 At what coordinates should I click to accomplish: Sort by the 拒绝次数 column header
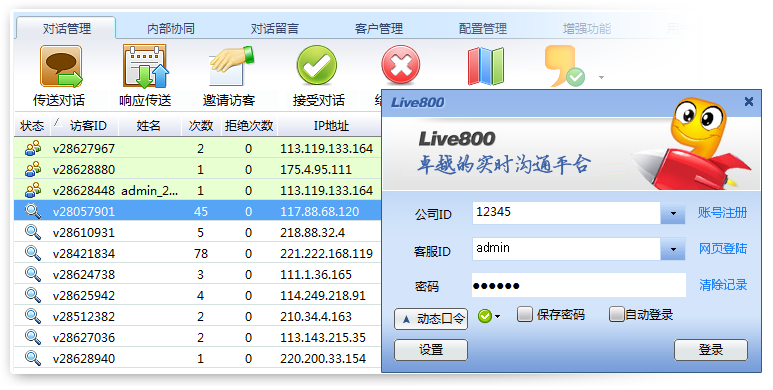pos(249,126)
